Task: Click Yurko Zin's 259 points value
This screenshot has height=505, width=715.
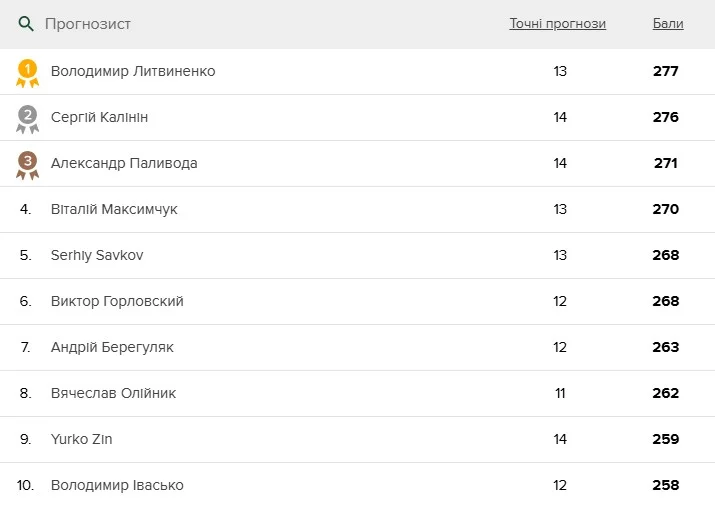Action: [665, 440]
